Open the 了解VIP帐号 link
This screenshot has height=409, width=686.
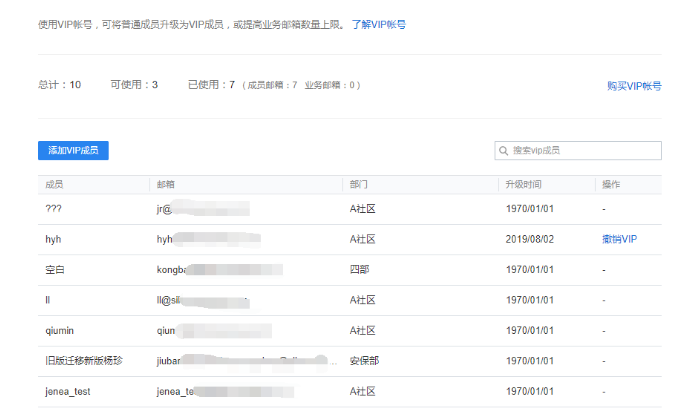[378, 23]
